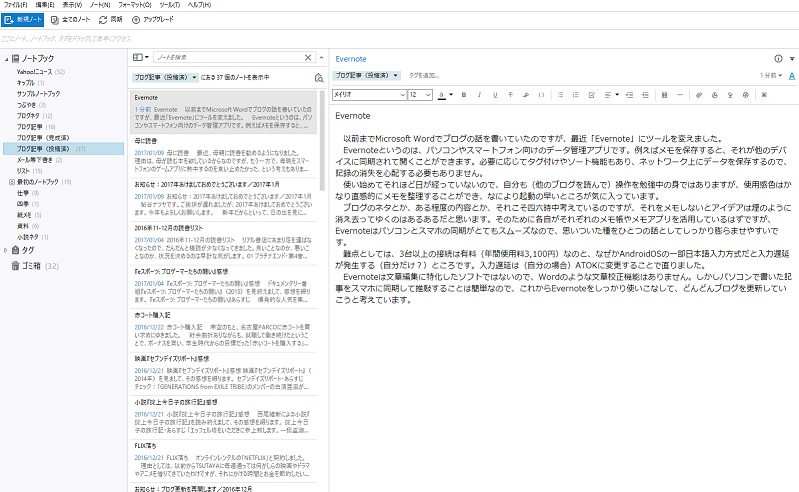Open the 赤コート購入記 note
The image size is (799, 492).
(x=223, y=330)
